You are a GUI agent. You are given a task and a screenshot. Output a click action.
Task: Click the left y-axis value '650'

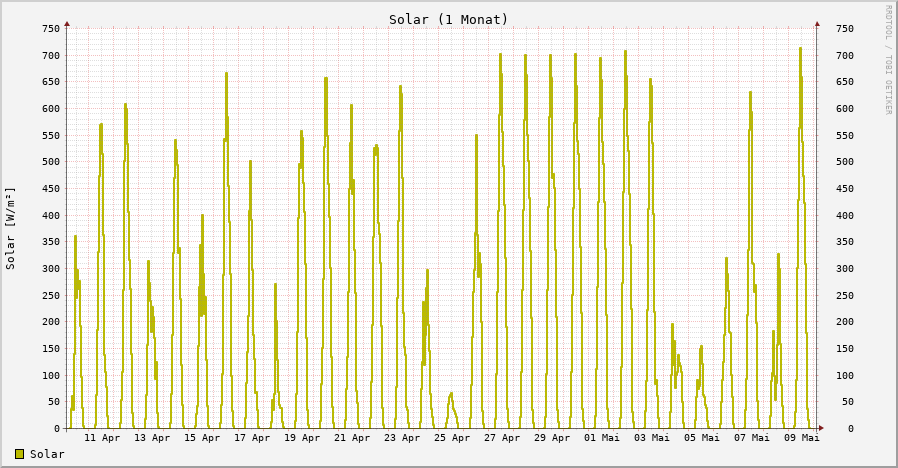(51, 82)
